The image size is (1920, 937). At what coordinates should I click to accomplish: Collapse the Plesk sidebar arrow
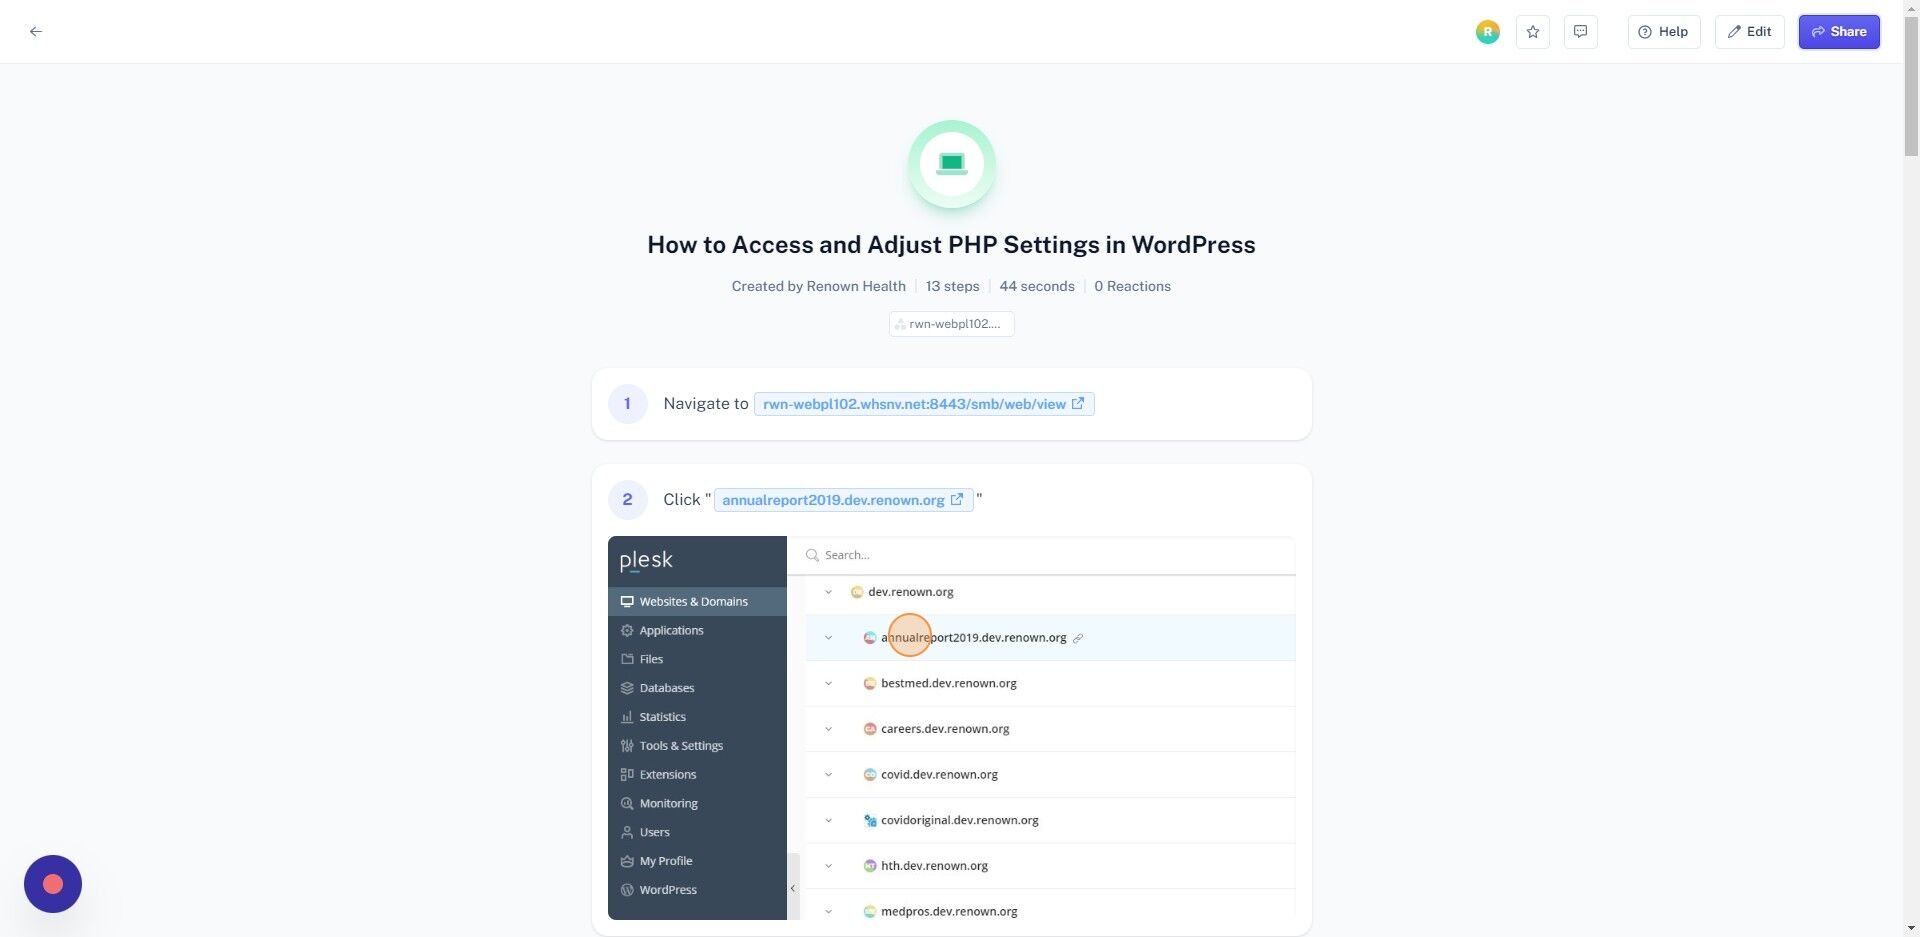click(x=793, y=888)
